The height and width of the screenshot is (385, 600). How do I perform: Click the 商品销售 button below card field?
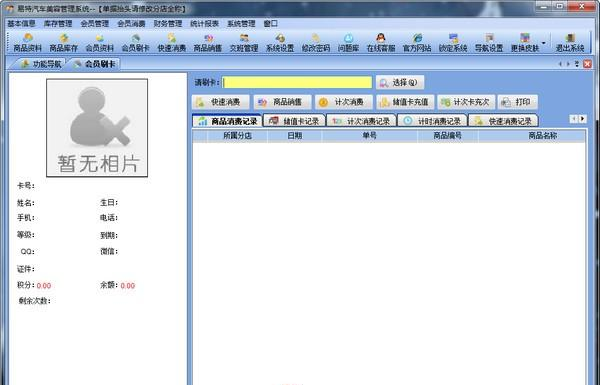tap(282, 102)
